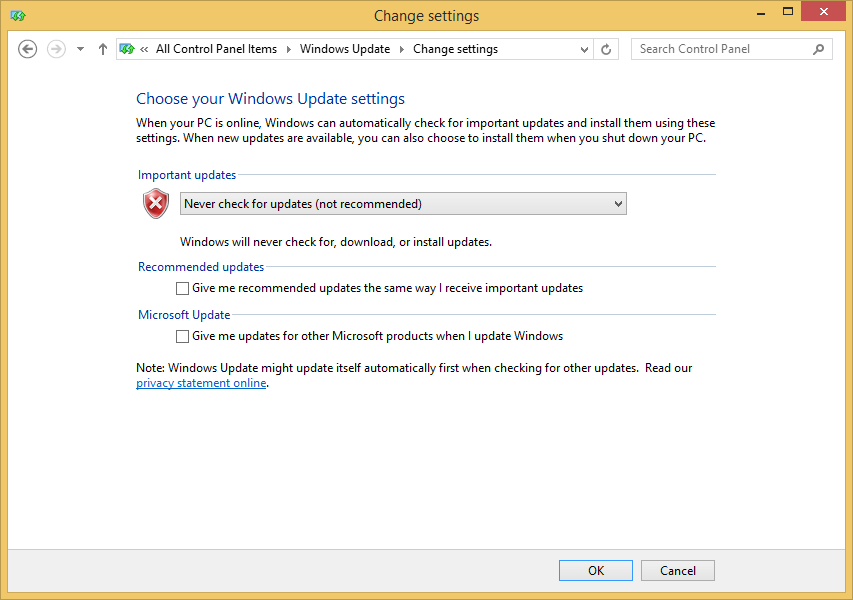This screenshot has width=853, height=600.
Task: Select All Control Panel Items breadcrumb
Action: coord(216,49)
